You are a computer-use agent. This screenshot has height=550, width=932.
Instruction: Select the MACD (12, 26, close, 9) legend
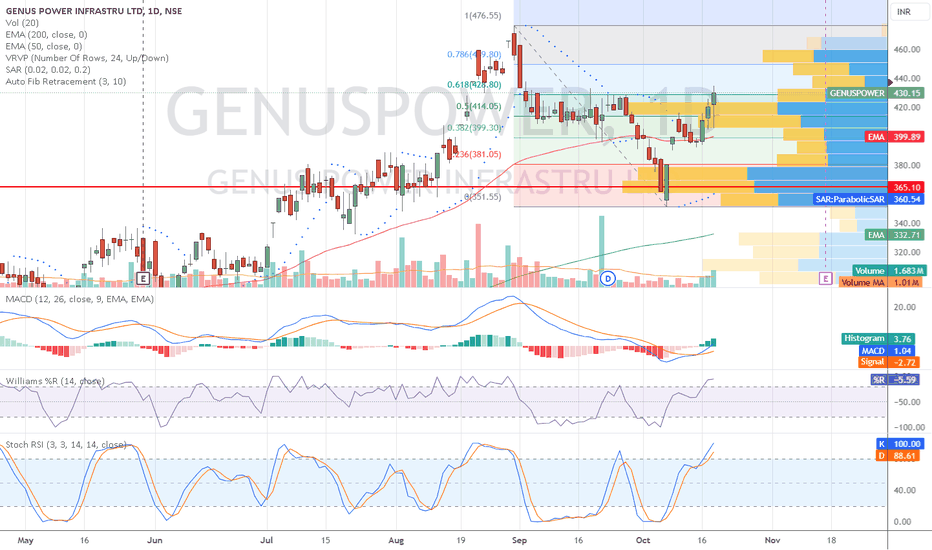[80, 299]
